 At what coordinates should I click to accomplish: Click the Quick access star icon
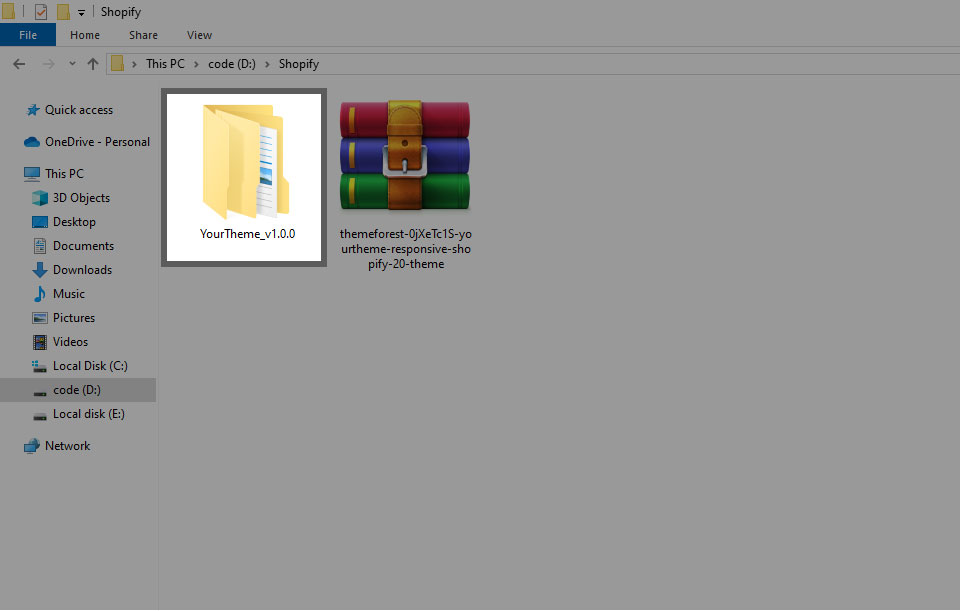pos(32,110)
